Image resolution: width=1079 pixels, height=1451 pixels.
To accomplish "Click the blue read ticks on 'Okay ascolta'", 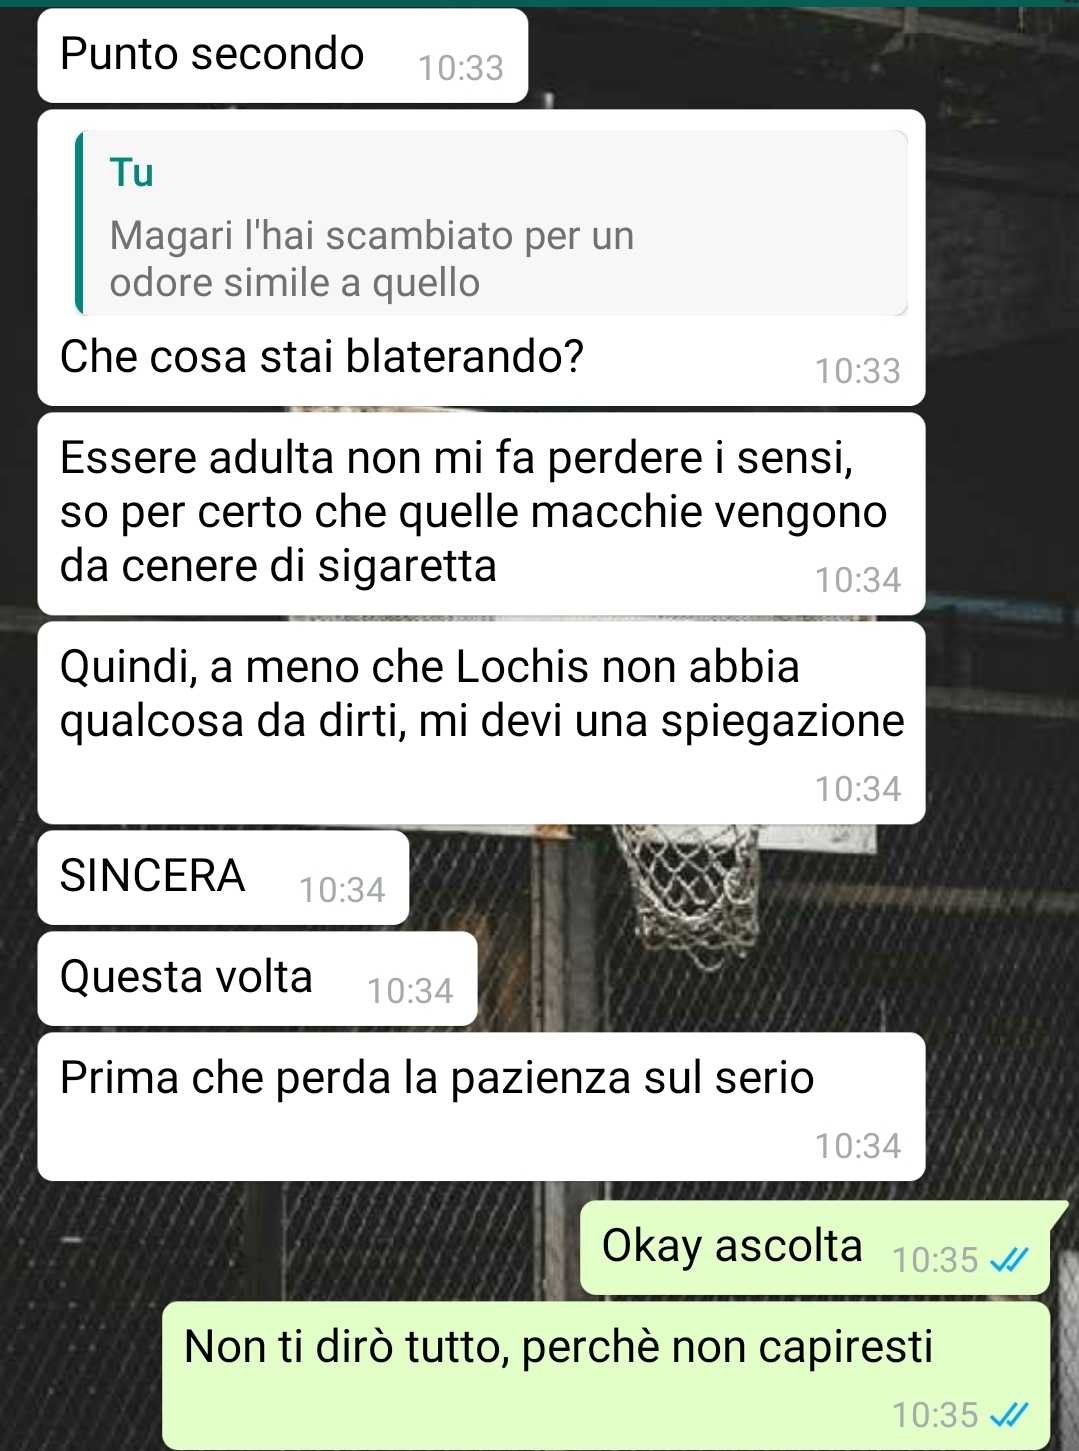I will (1009, 1261).
